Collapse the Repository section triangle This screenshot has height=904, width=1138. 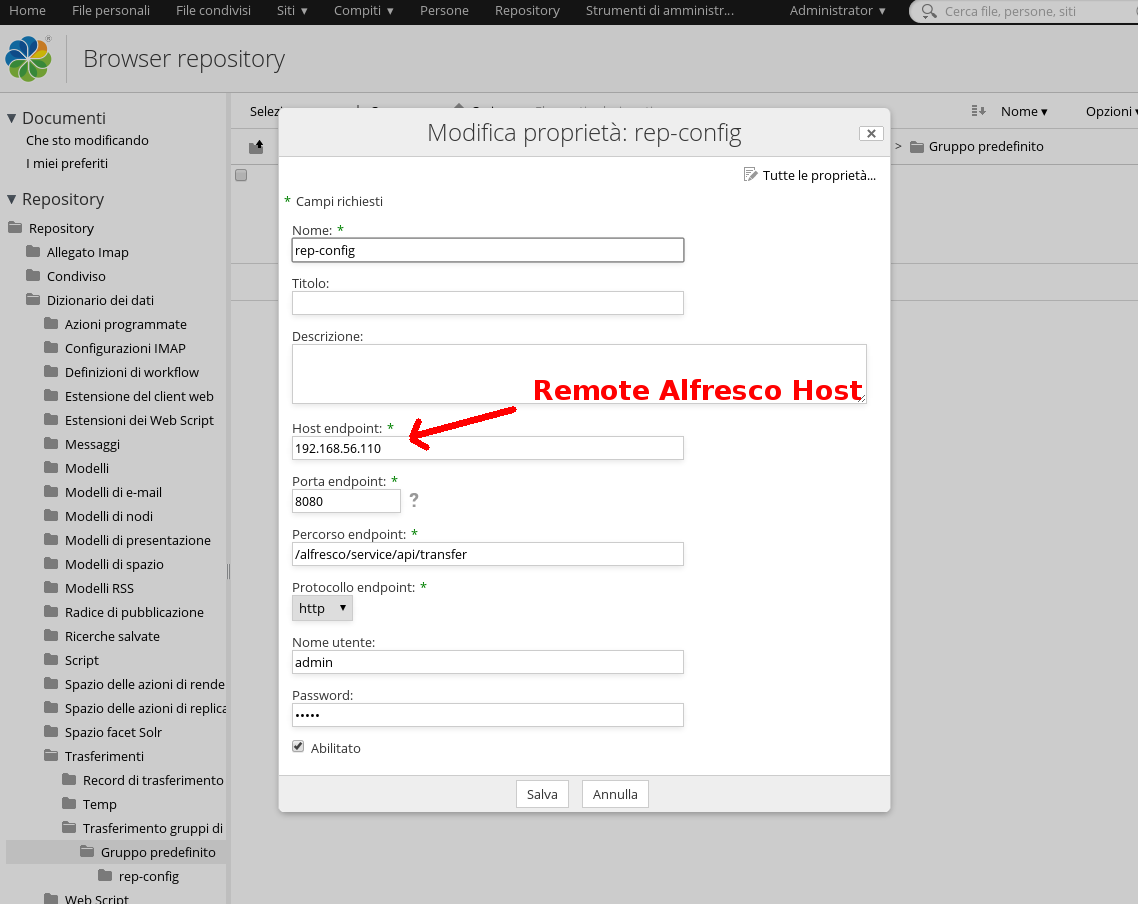click(x=12, y=199)
